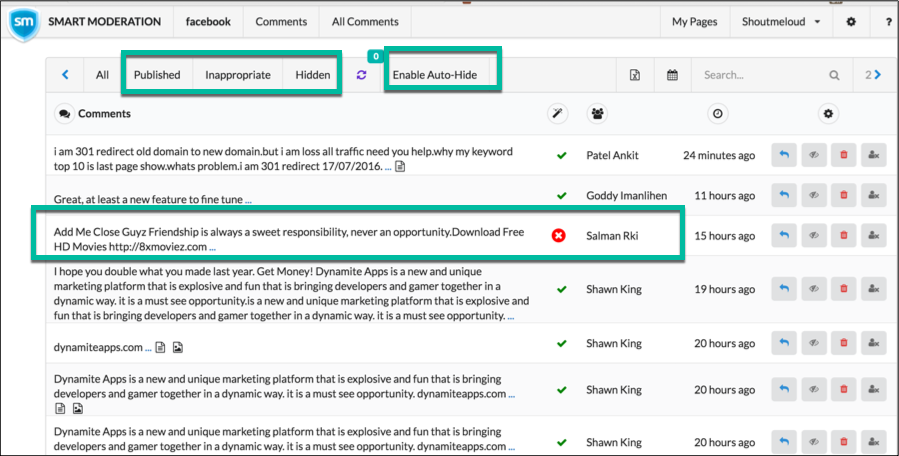
Task: Expand the Great, at least comment ellipsis
Action: (x=248, y=200)
